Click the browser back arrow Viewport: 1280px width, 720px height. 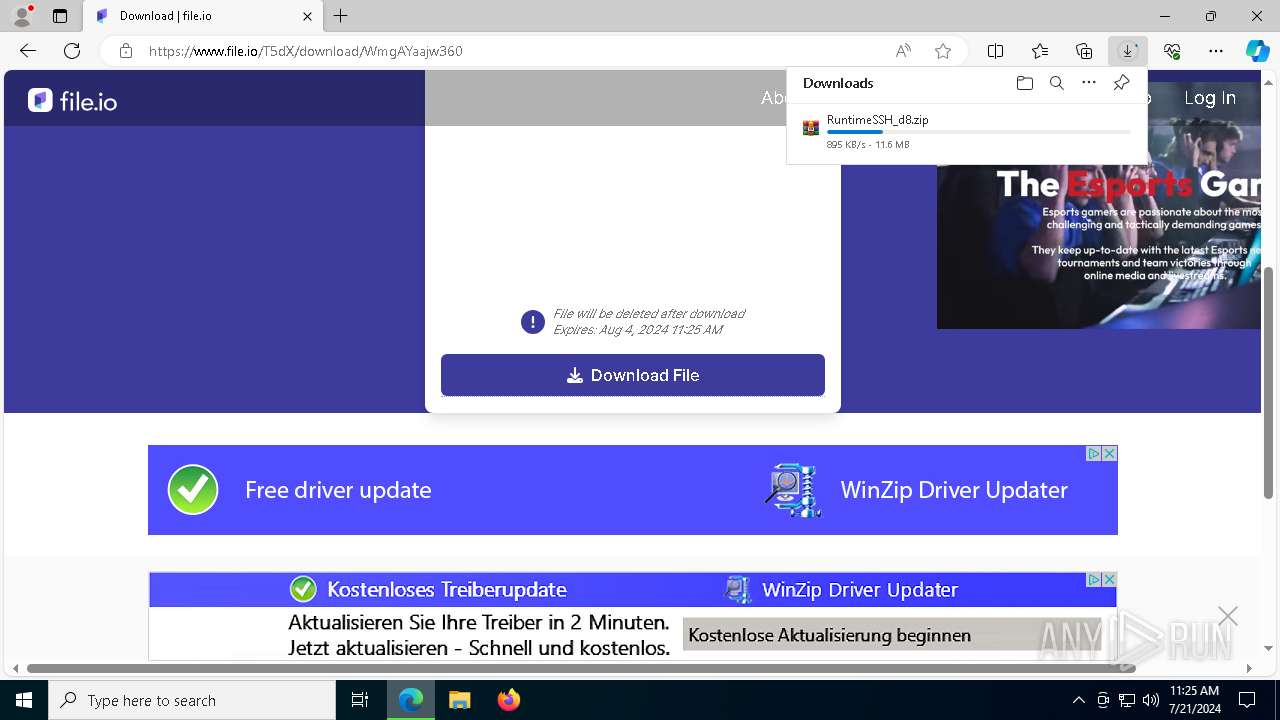point(28,51)
